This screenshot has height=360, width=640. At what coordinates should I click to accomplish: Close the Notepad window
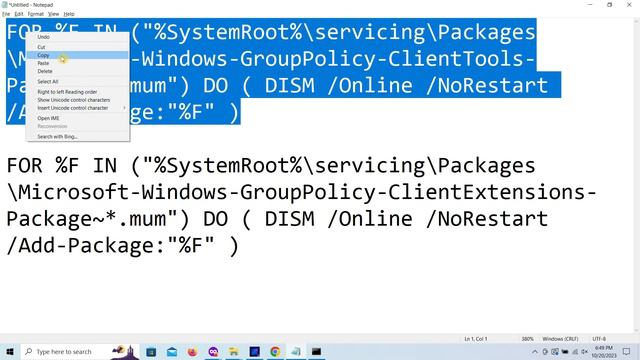629,5
